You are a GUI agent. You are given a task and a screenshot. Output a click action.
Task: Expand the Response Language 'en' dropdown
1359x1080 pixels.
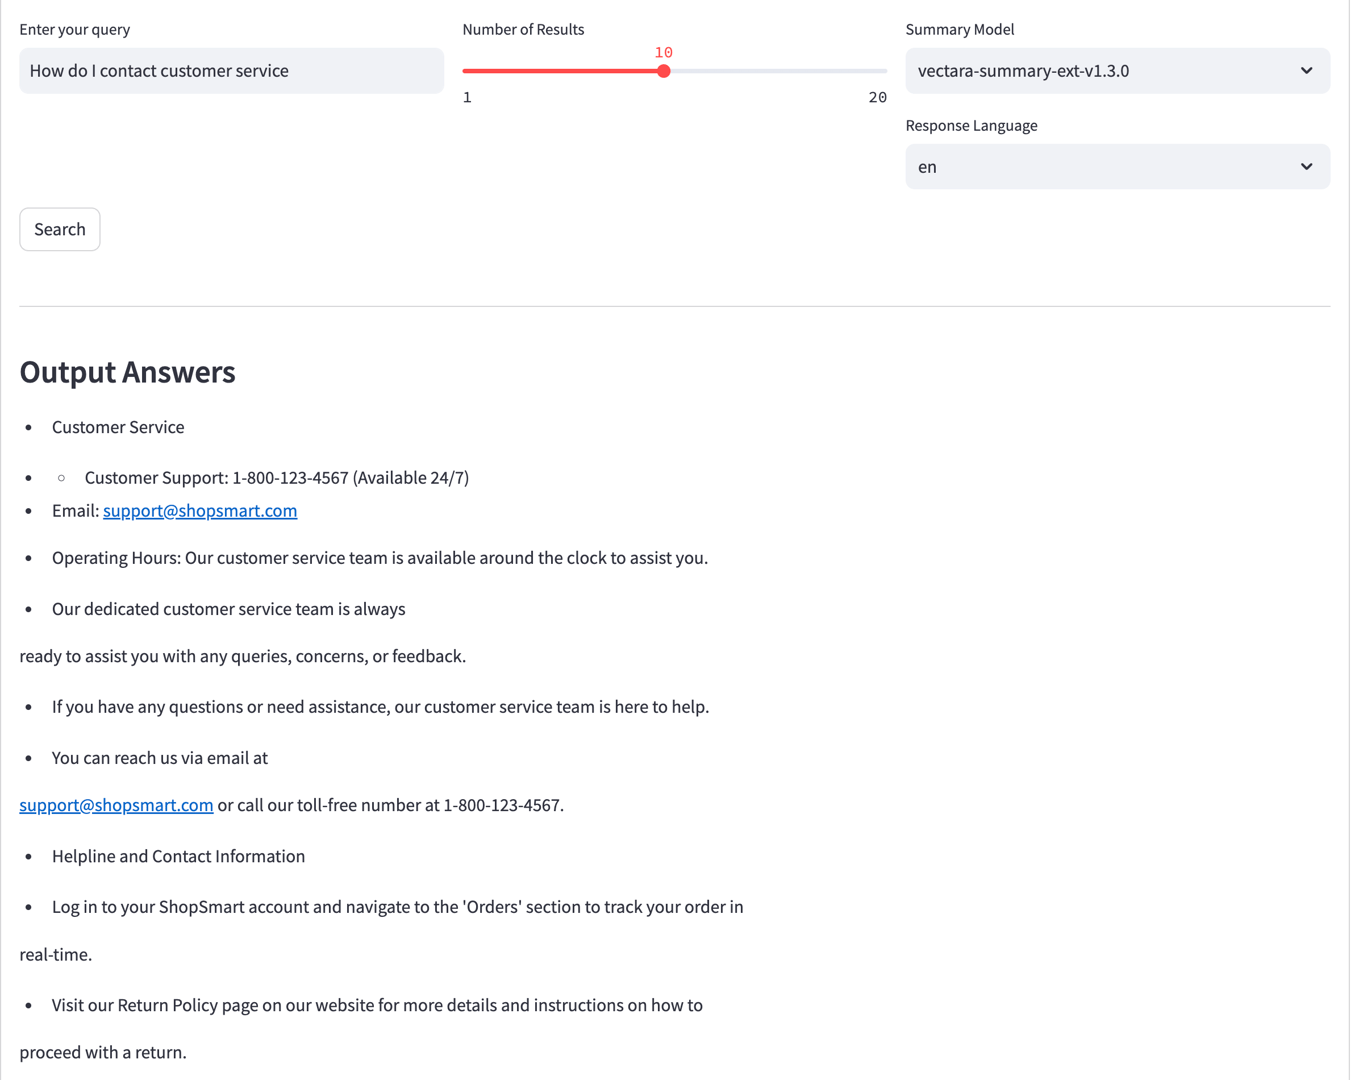[x=1100, y=167]
